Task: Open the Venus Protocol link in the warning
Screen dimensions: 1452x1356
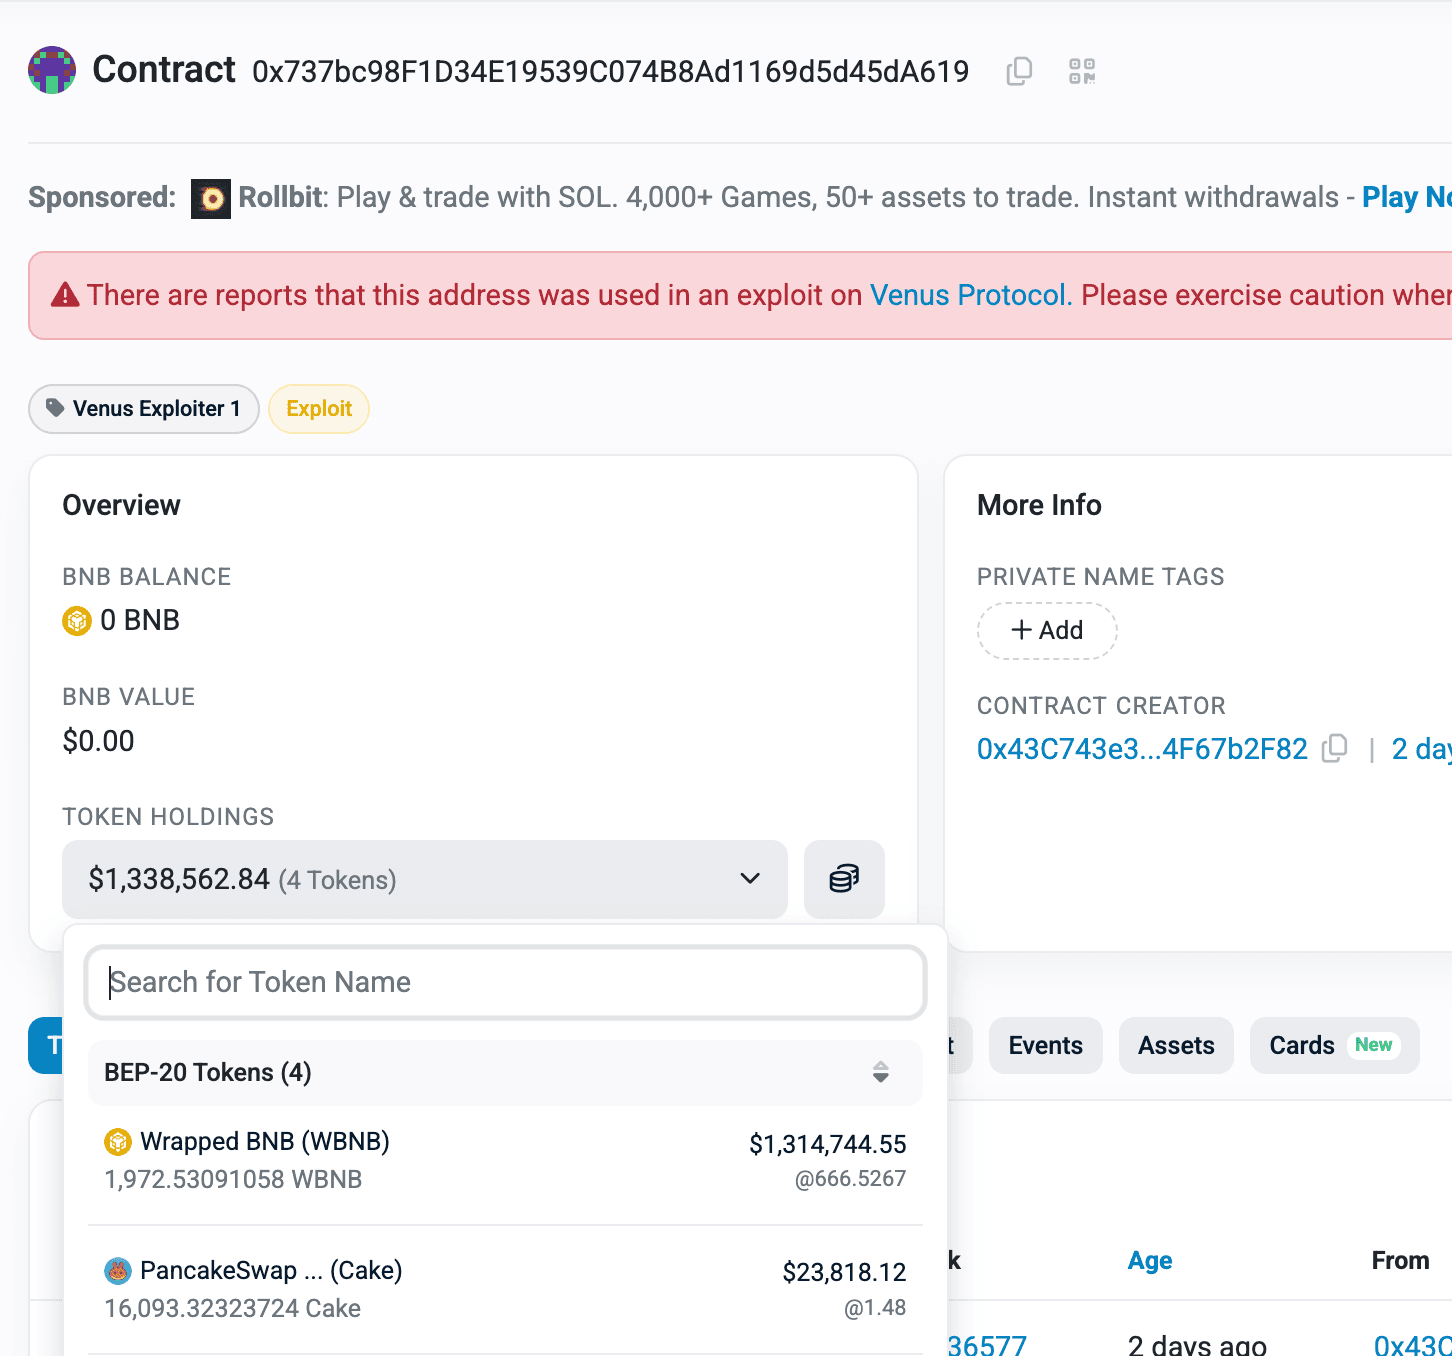Action: [x=967, y=296]
